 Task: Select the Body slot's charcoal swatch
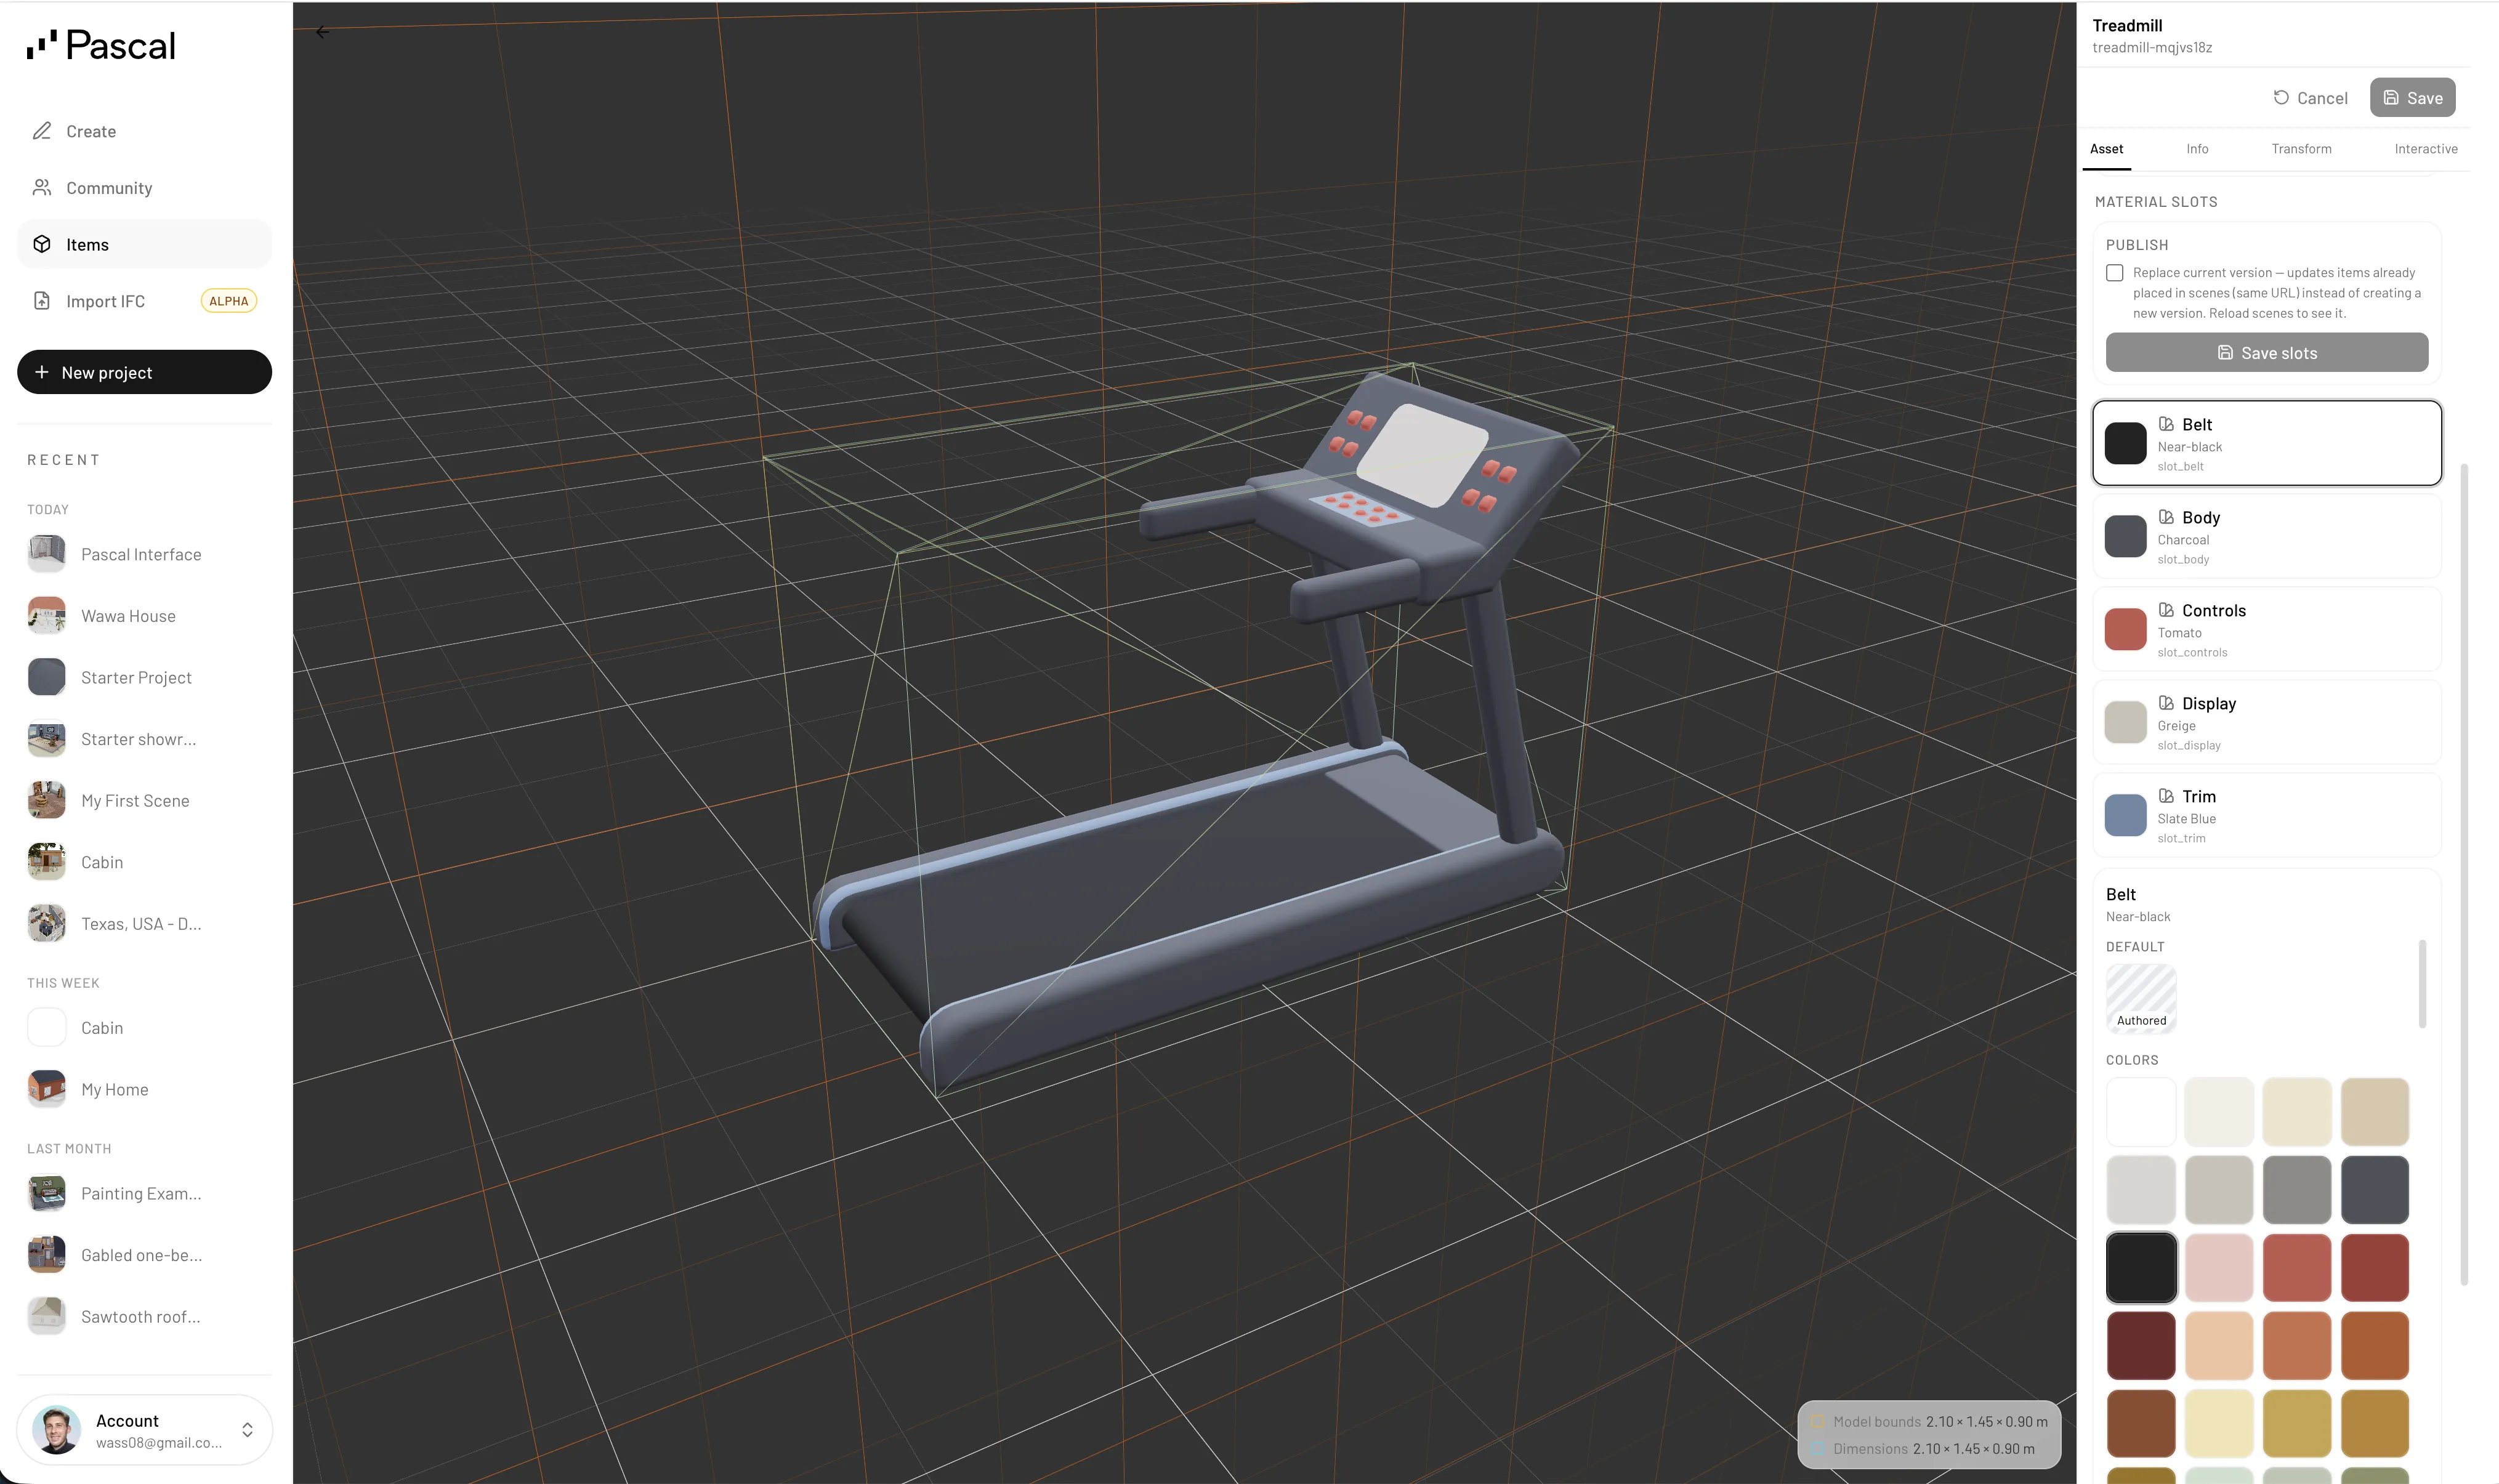2125,536
